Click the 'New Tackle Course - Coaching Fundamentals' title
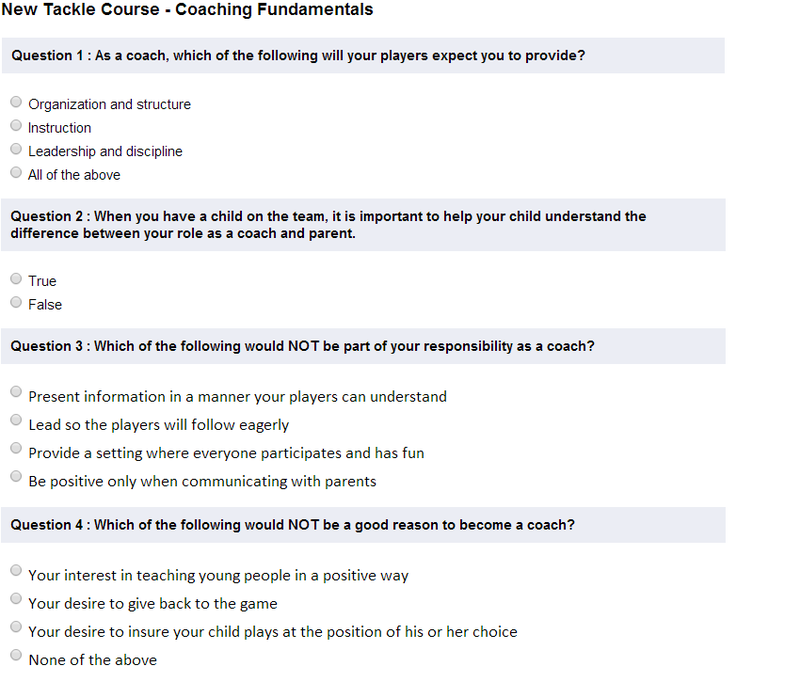Image resolution: width=800 pixels, height=682 pixels. tap(187, 10)
